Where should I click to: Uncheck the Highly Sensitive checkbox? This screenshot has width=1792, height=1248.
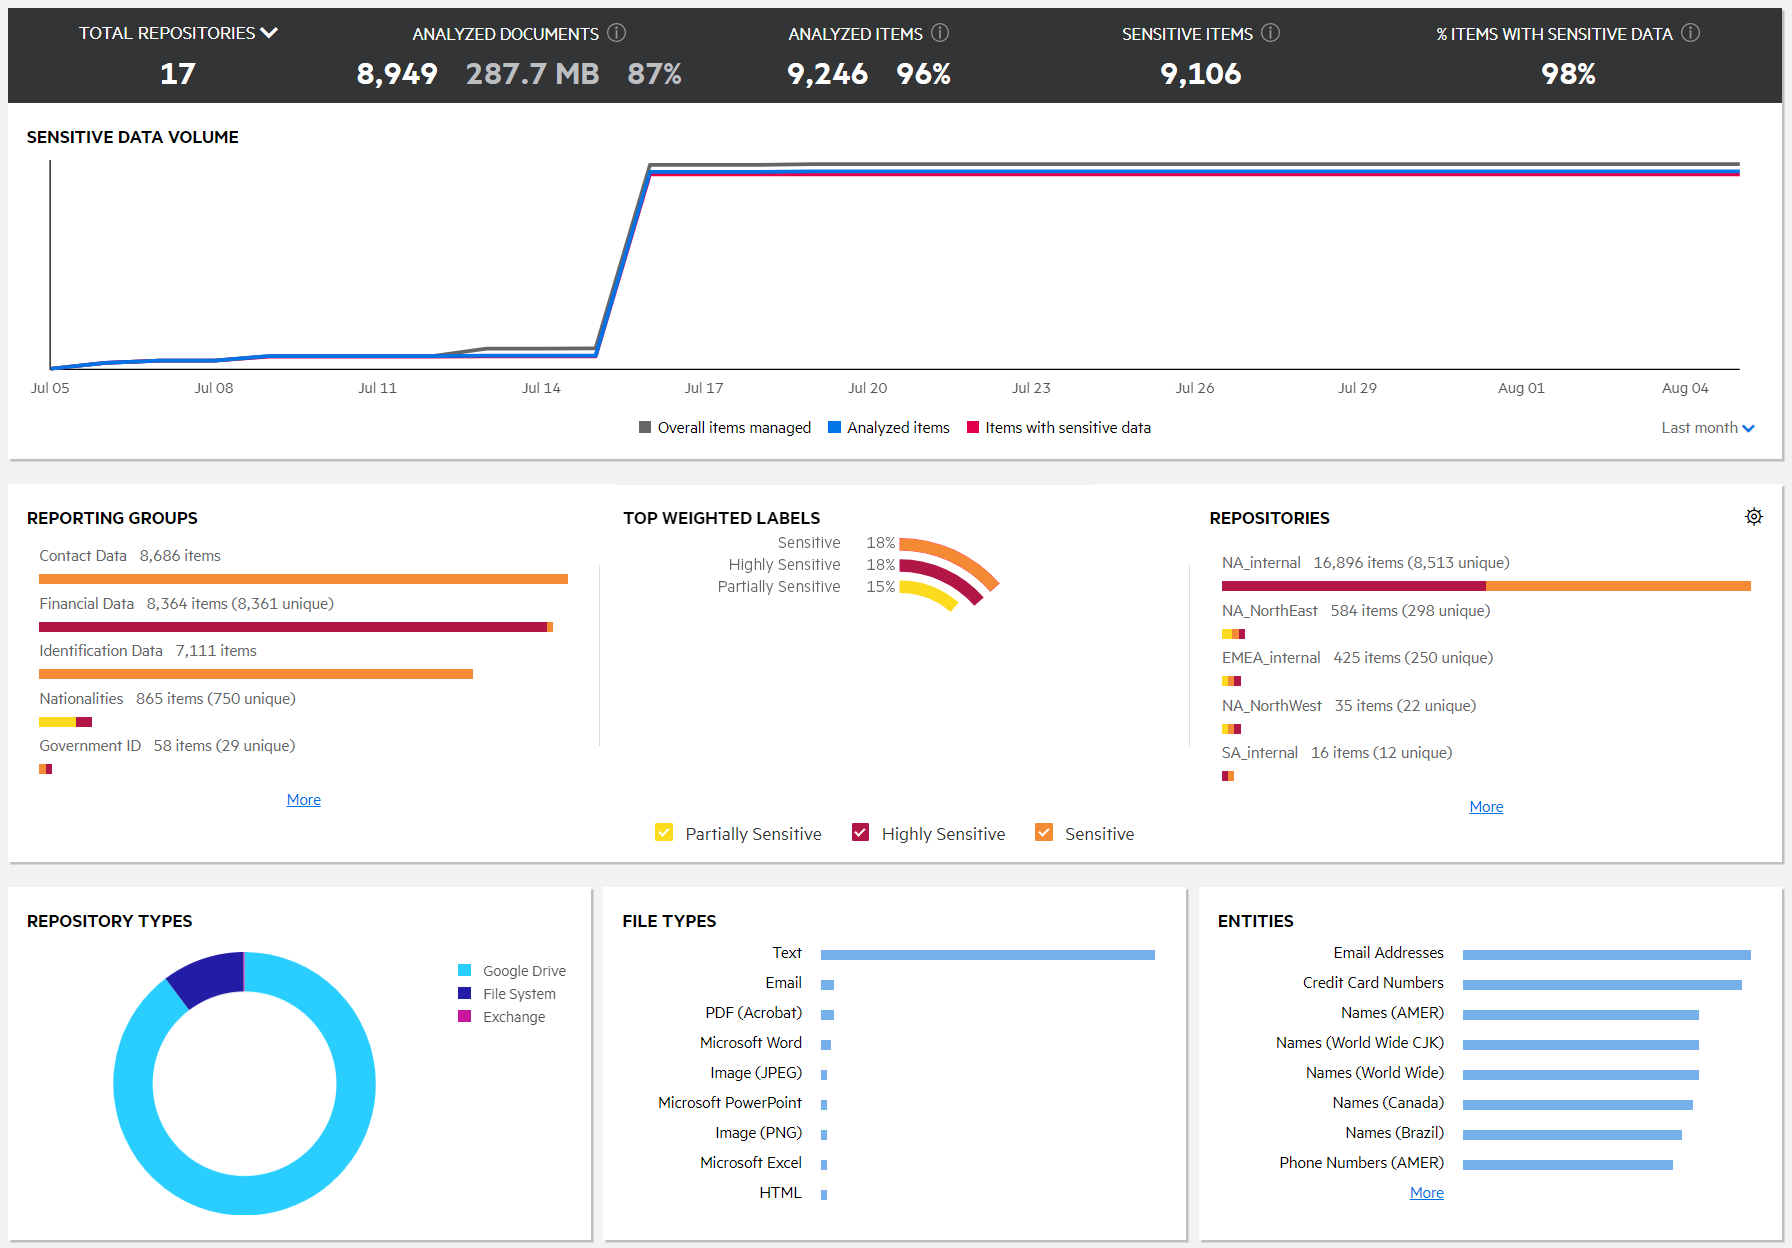tap(860, 833)
